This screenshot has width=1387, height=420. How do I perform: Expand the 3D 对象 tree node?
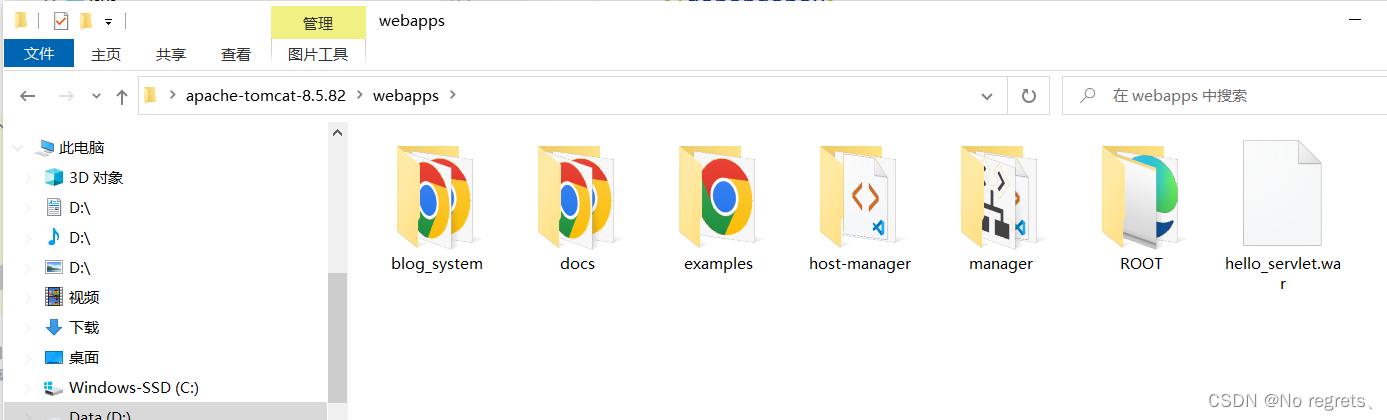[28, 178]
